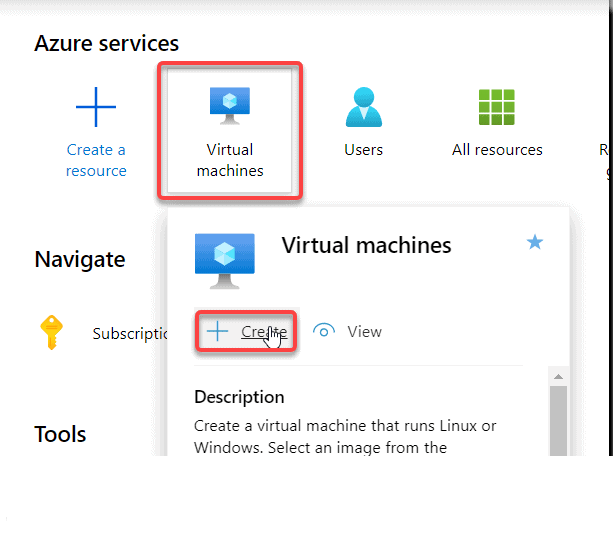The image size is (613, 539).
Task: Toggle the favorite star for Virtual machines
Action: coord(535,242)
